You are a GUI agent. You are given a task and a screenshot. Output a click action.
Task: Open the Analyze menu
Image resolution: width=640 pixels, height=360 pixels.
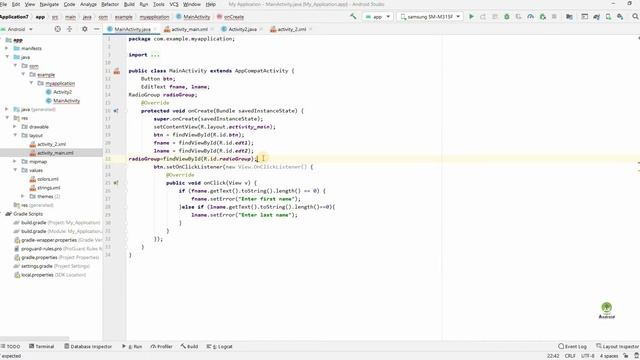pos(88,4)
